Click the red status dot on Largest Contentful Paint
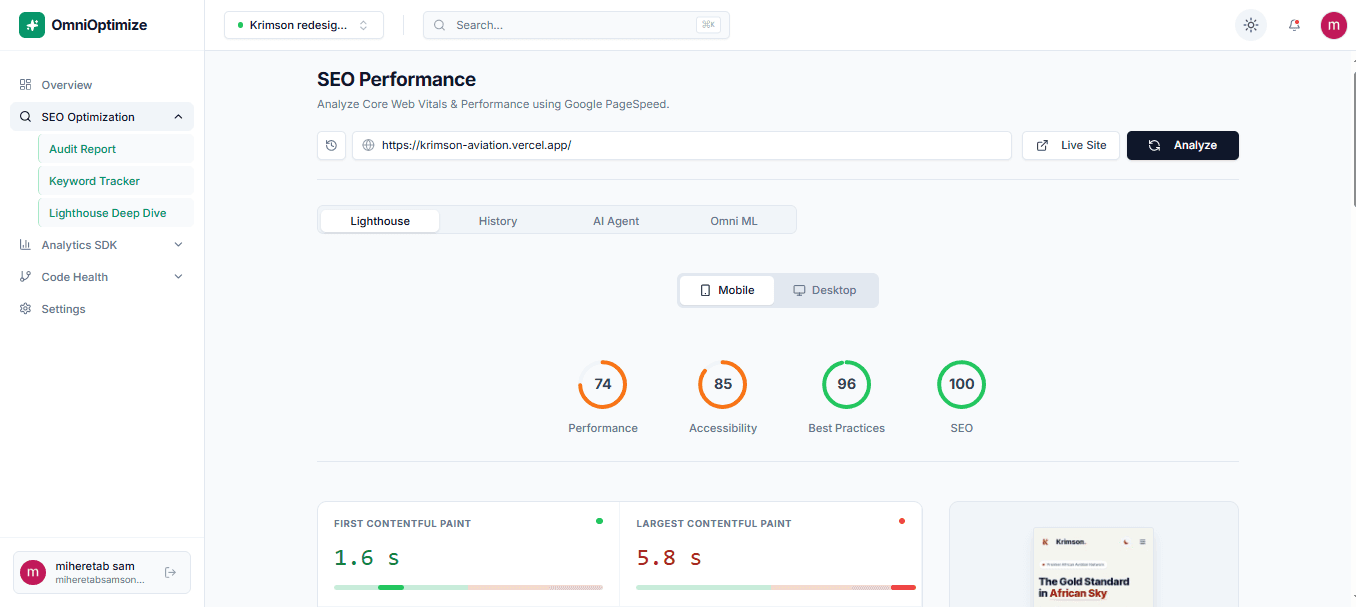Image resolution: width=1356 pixels, height=607 pixels. click(x=902, y=520)
